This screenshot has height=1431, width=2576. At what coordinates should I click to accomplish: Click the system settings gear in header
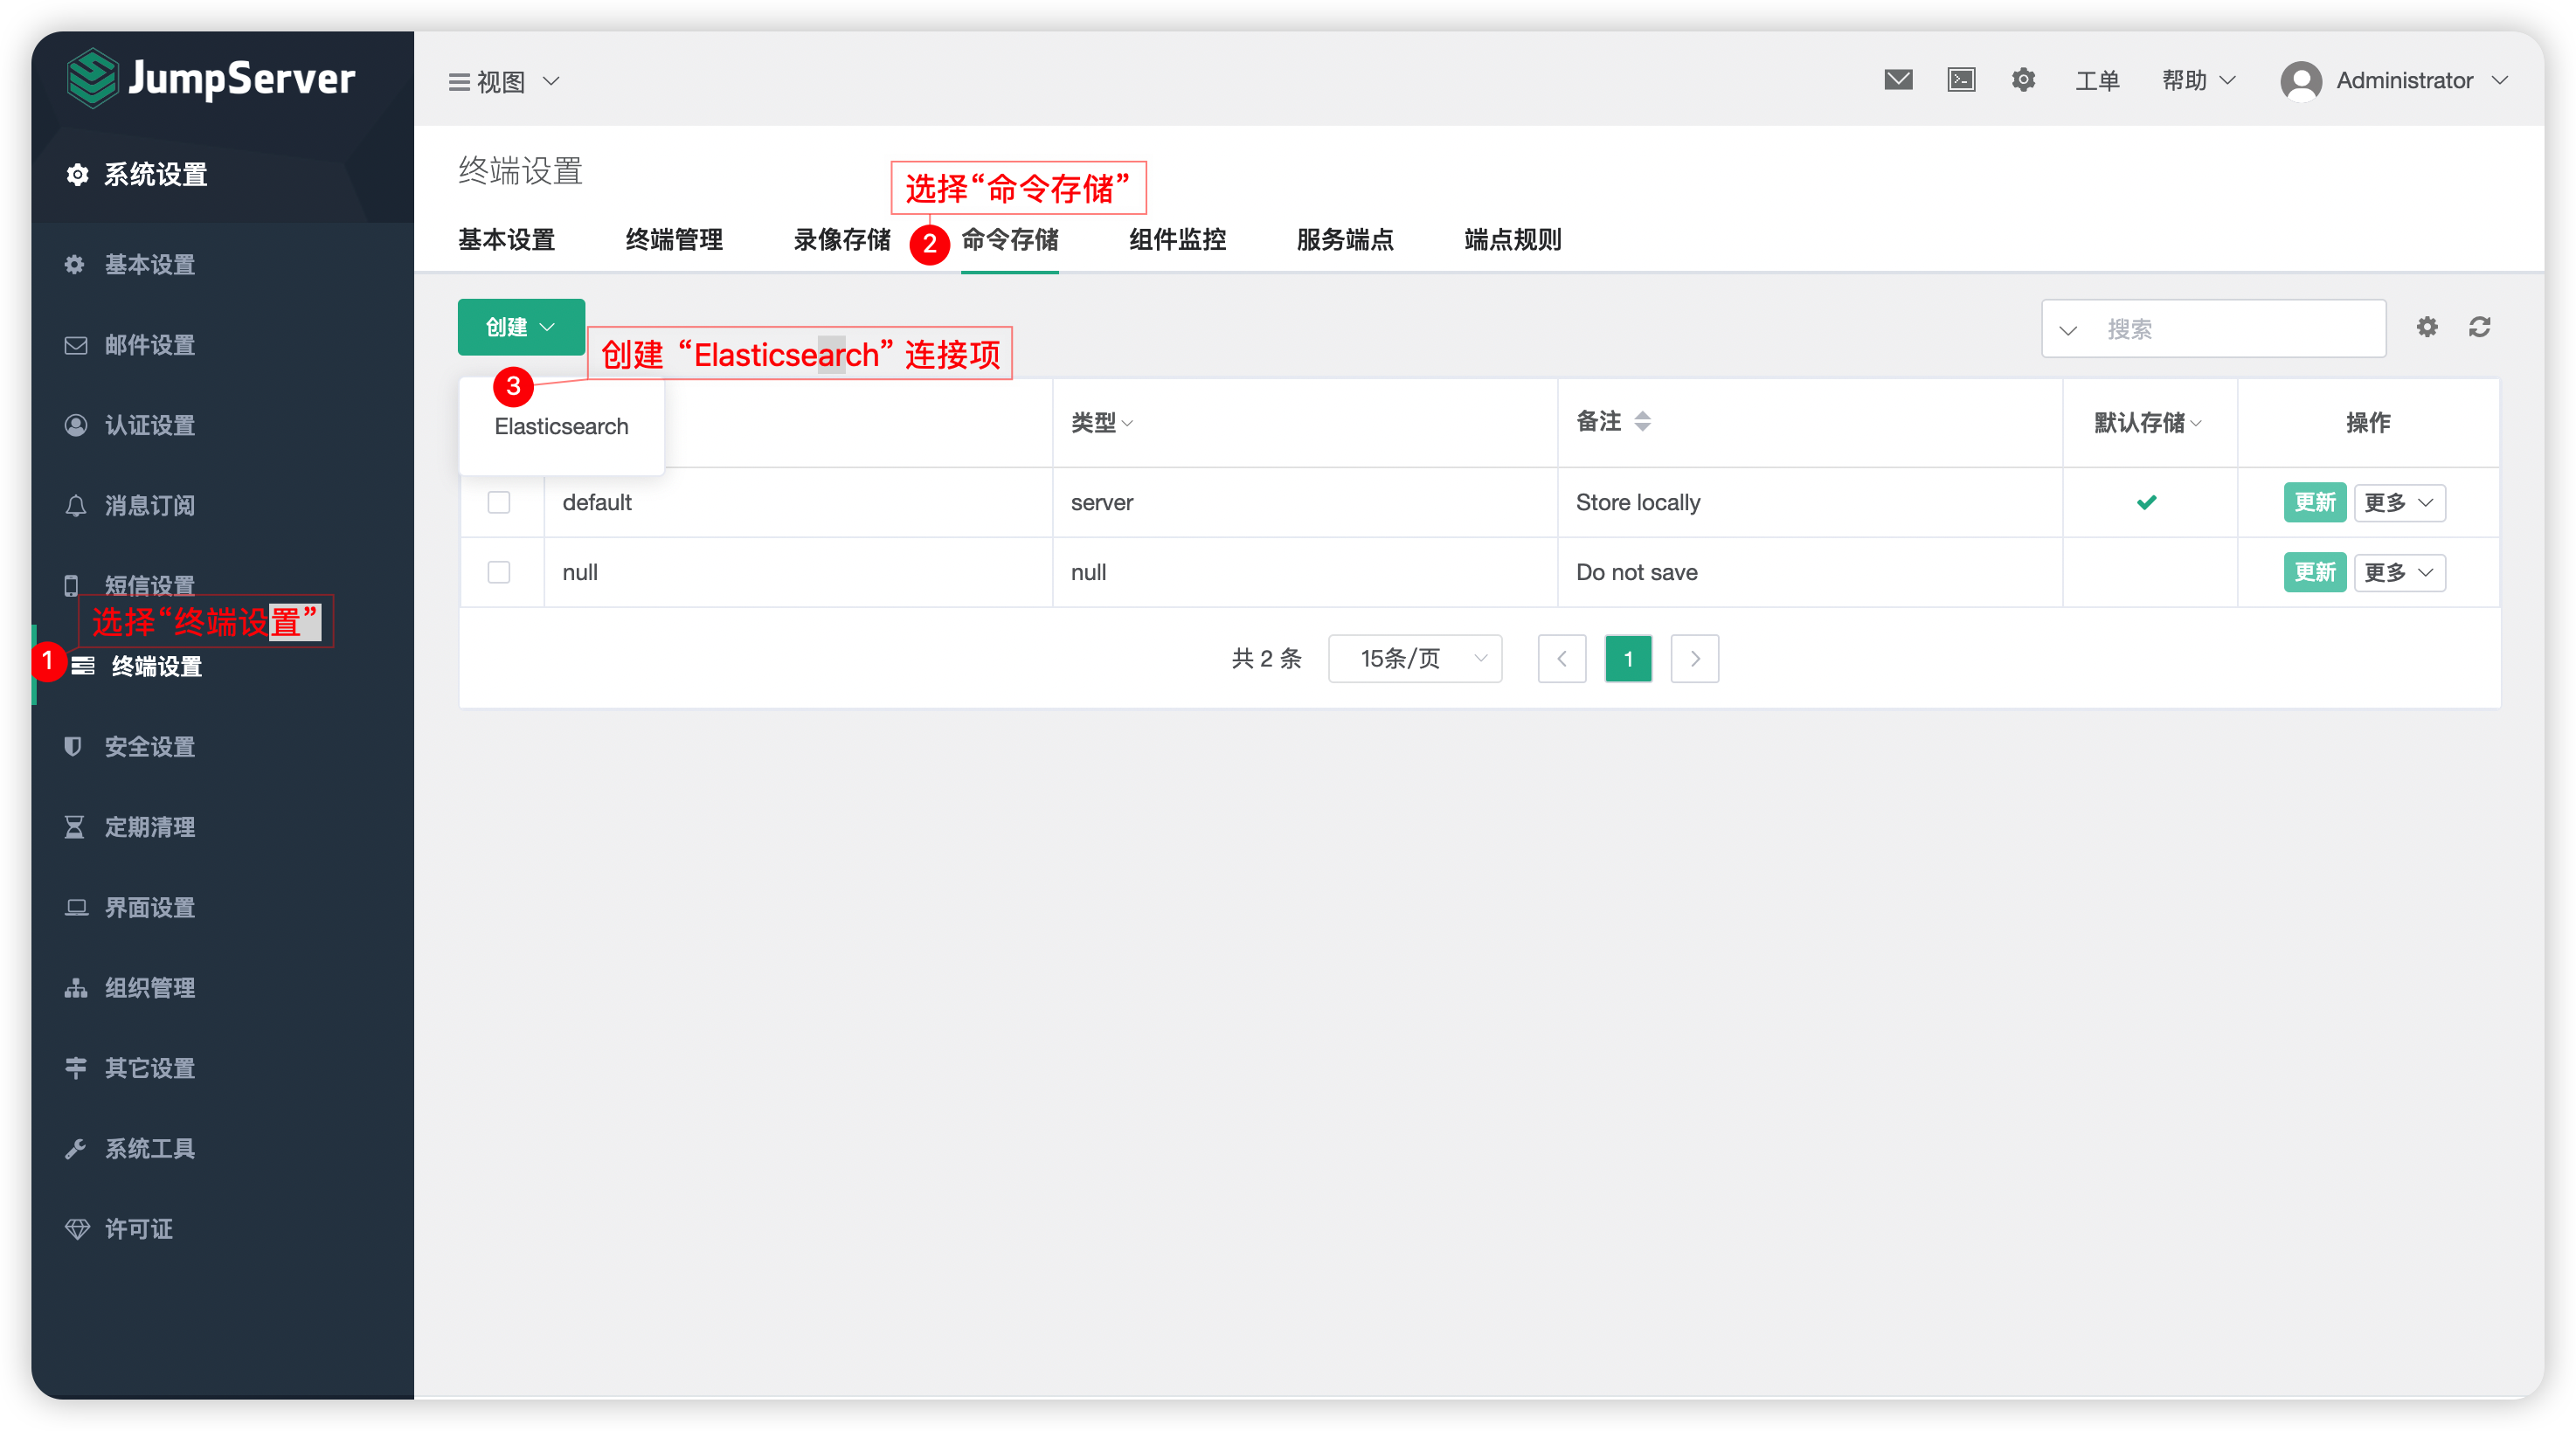2023,80
